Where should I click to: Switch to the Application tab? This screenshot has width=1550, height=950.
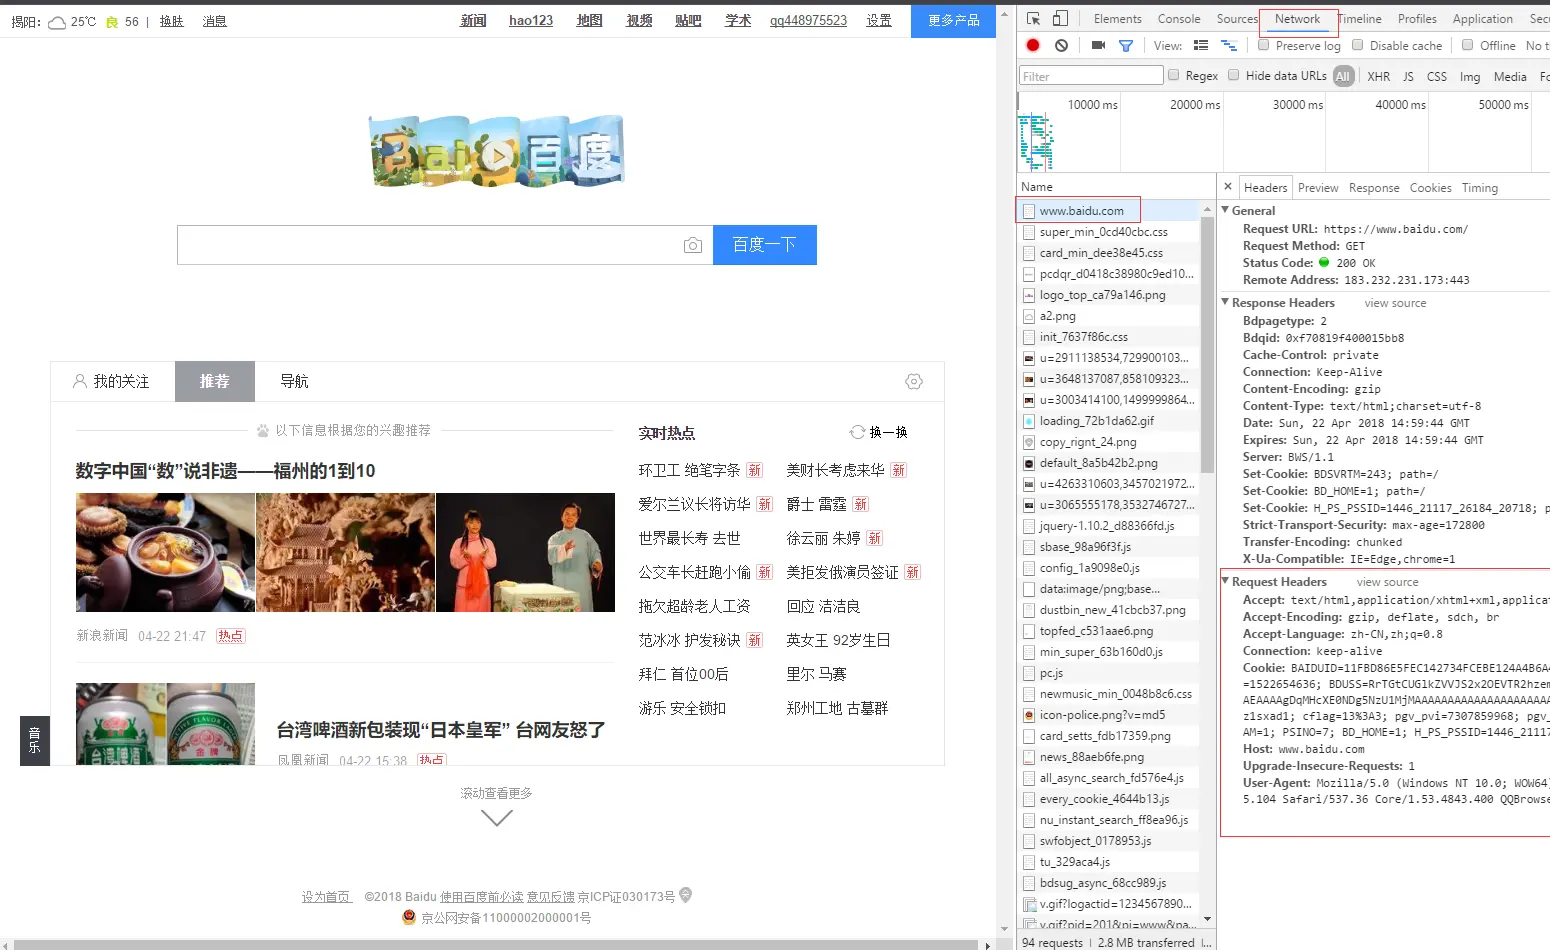pyautogui.click(x=1483, y=19)
